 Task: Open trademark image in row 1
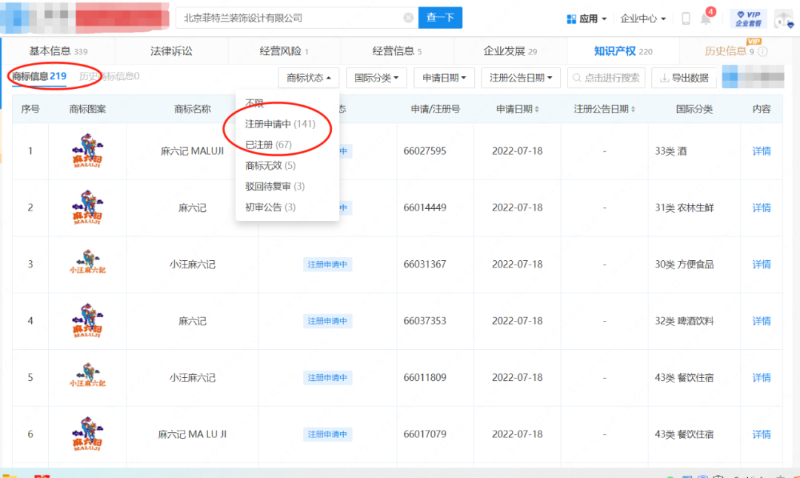[x=87, y=151]
